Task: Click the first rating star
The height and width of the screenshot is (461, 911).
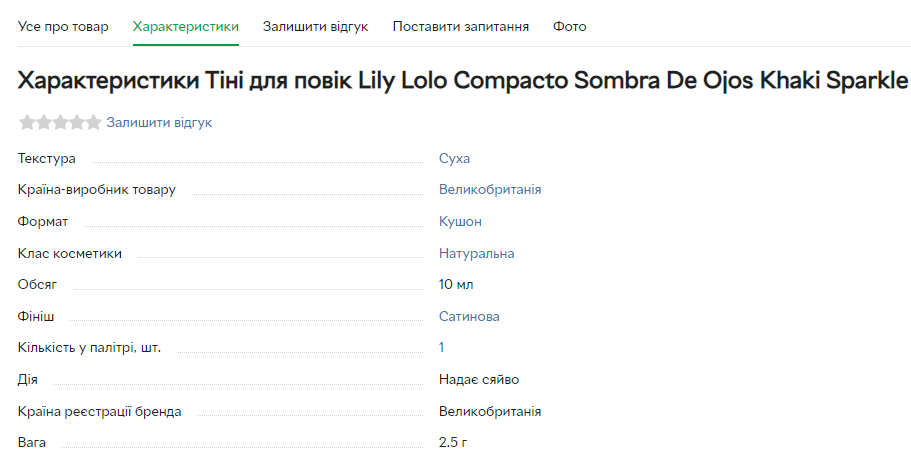Action: tap(27, 123)
